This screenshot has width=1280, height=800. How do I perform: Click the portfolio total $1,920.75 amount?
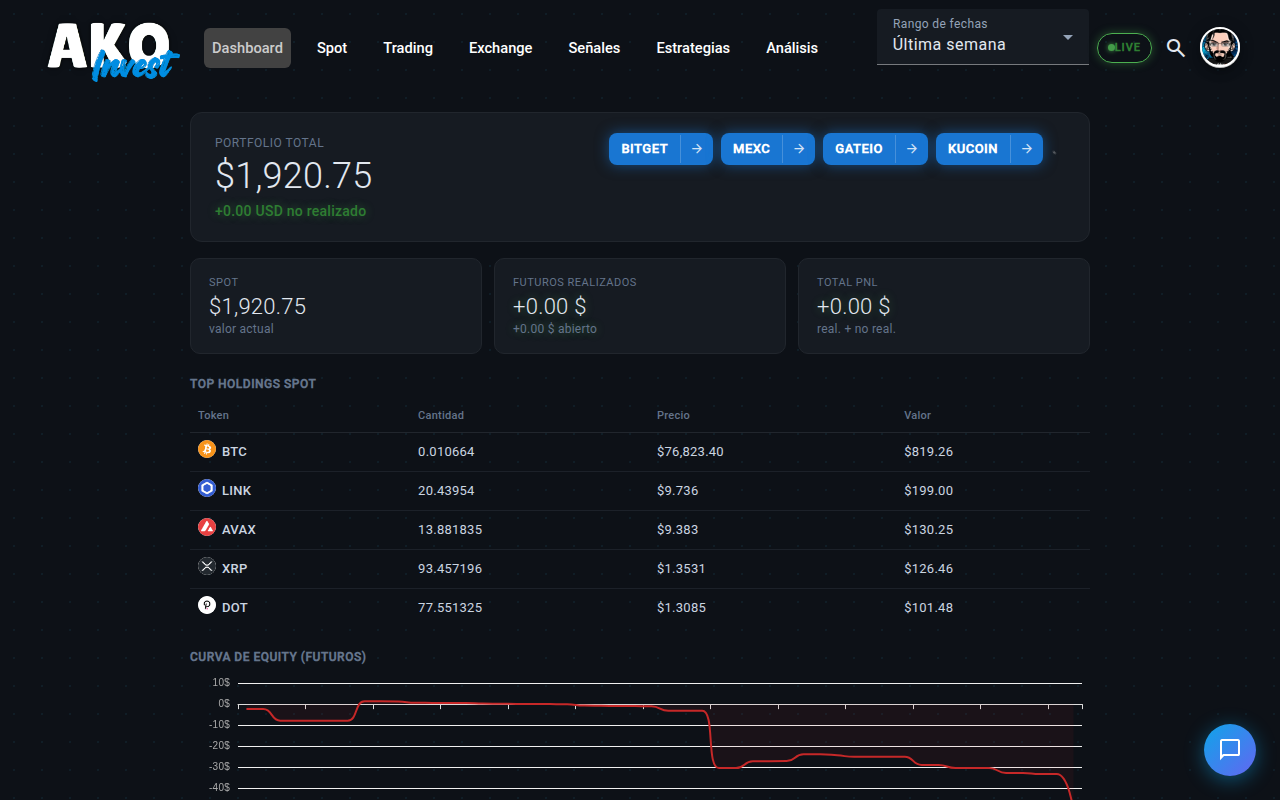pyautogui.click(x=294, y=176)
